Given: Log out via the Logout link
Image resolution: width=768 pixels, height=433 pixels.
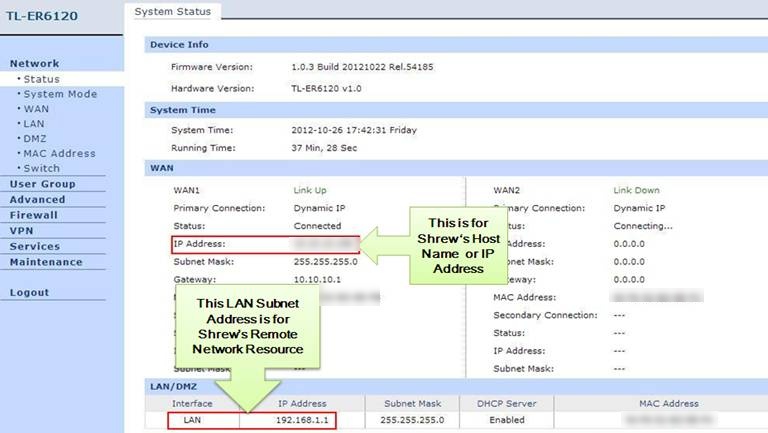Looking at the screenshot, I should (x=29, y=292).
